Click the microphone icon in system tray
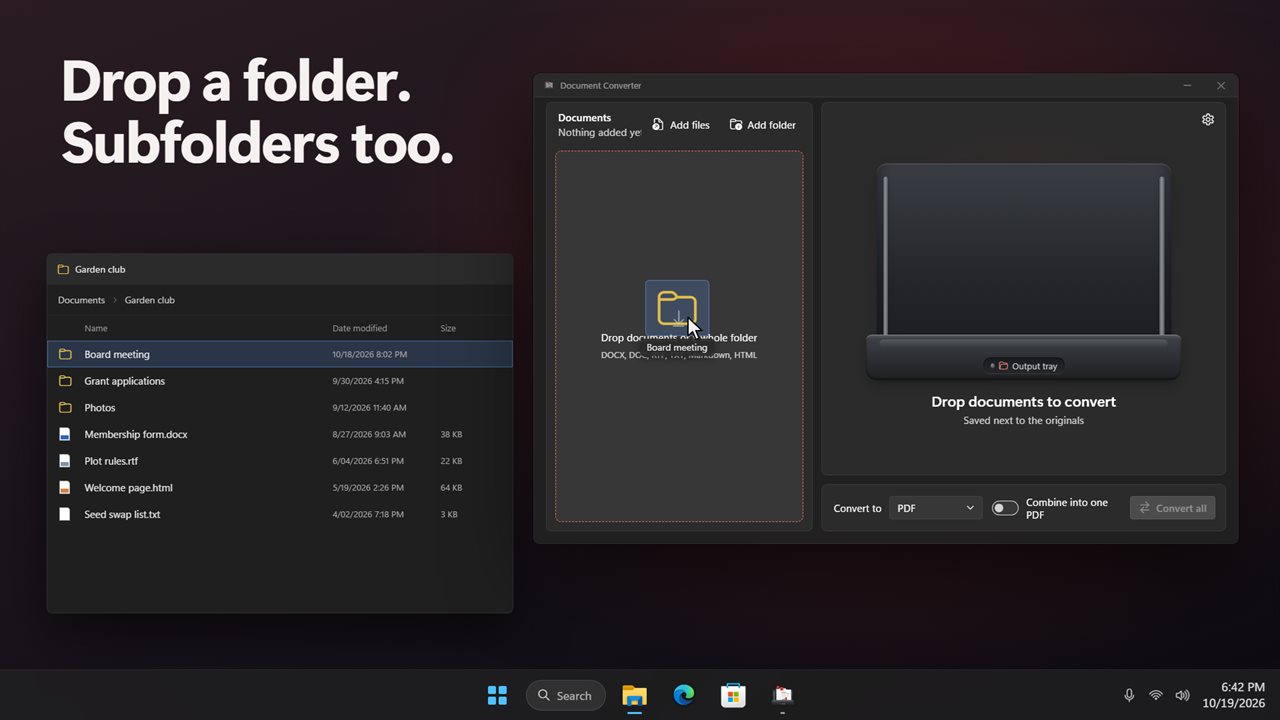 1129,695
